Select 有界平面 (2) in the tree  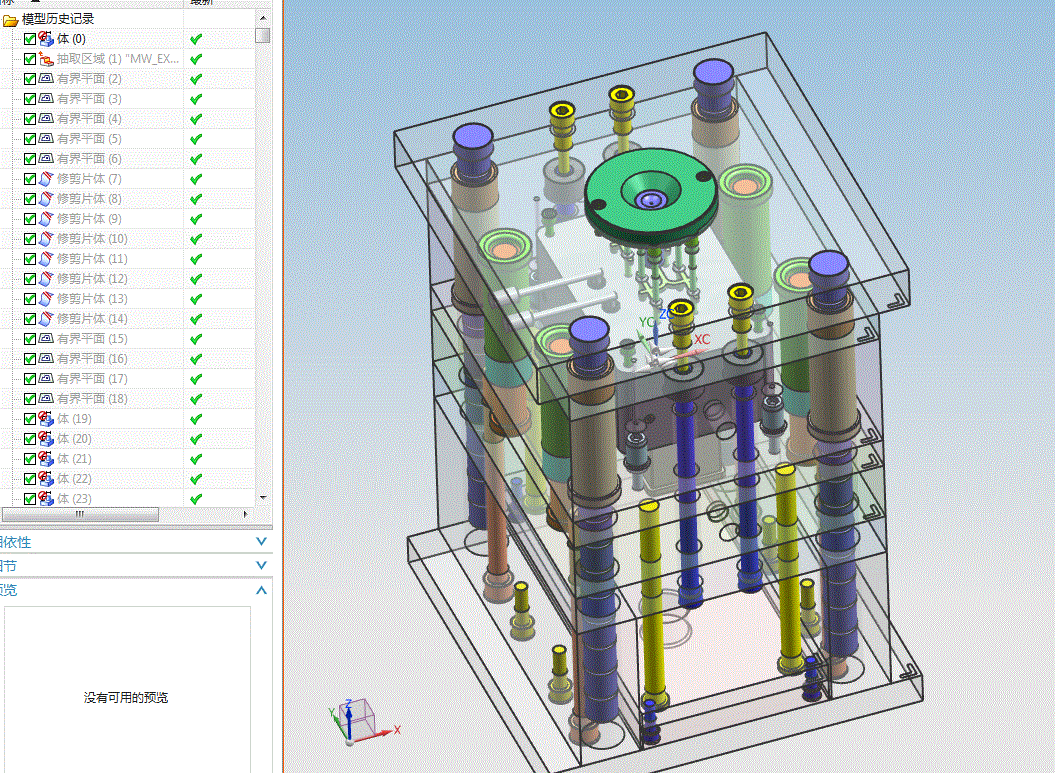click(x=89, y=79)
